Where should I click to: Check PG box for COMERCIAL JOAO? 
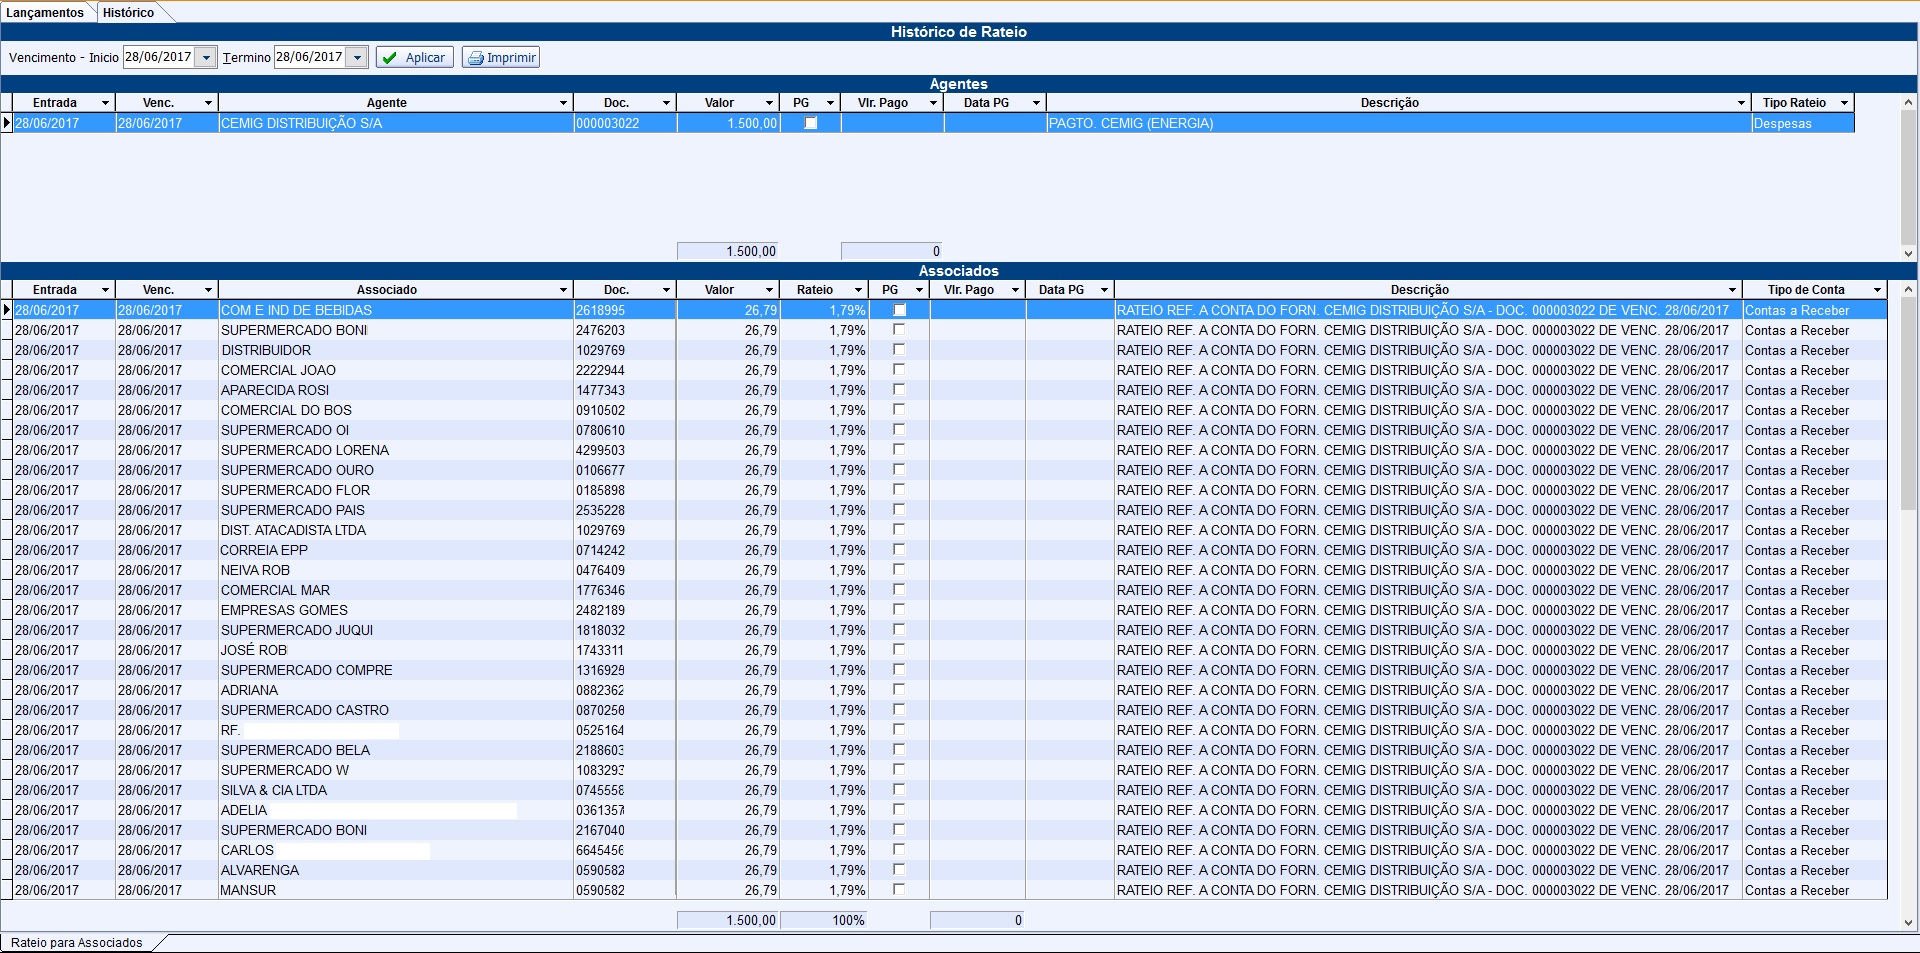[x=899, y=370]
